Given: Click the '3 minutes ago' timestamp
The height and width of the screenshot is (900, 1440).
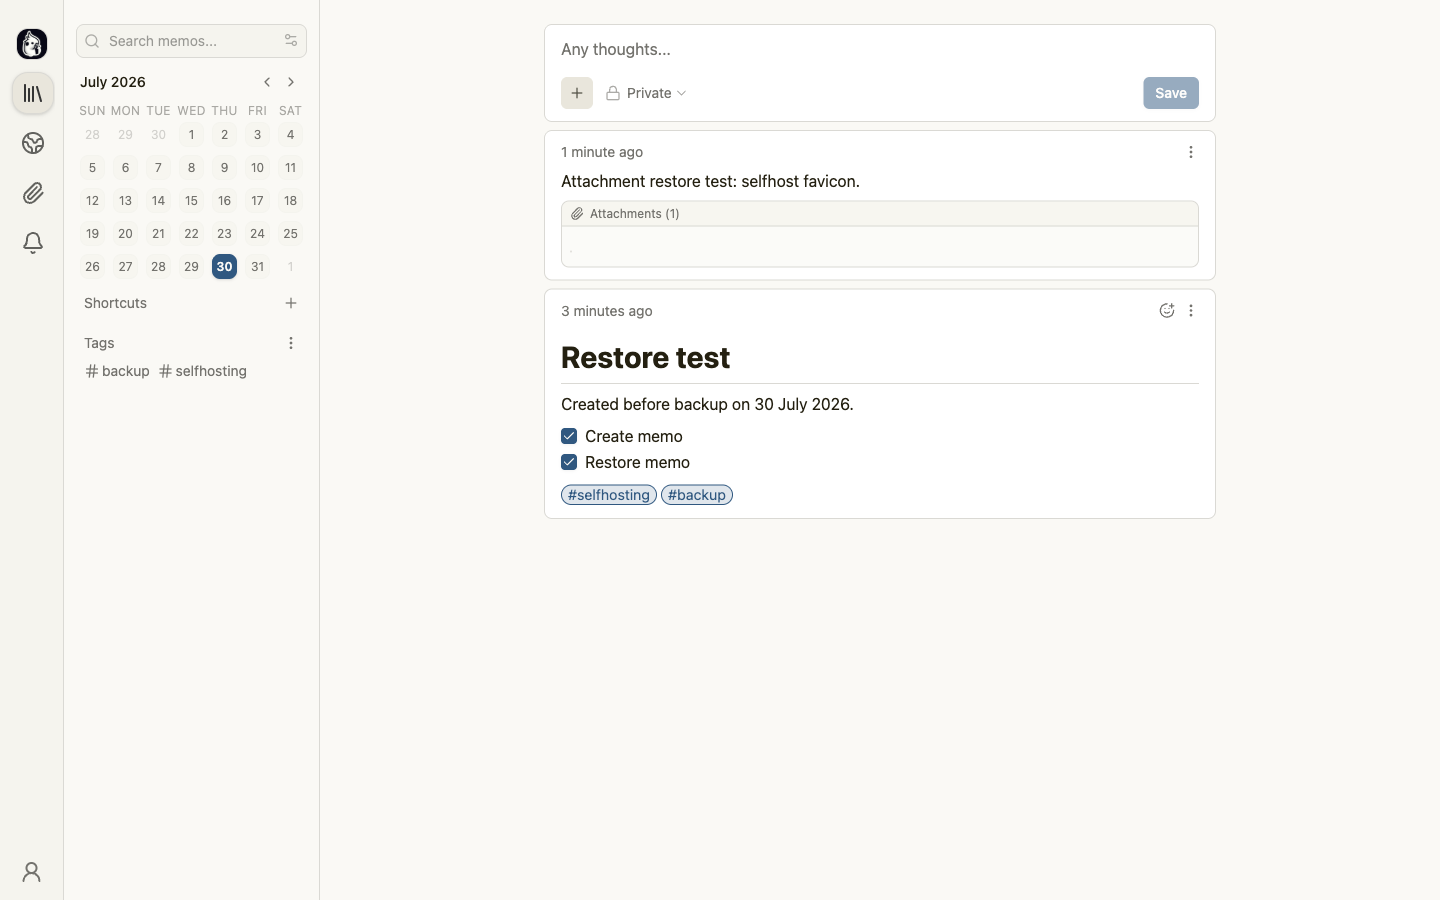Looking at the screenshot, I should click(x=607, y=311).
